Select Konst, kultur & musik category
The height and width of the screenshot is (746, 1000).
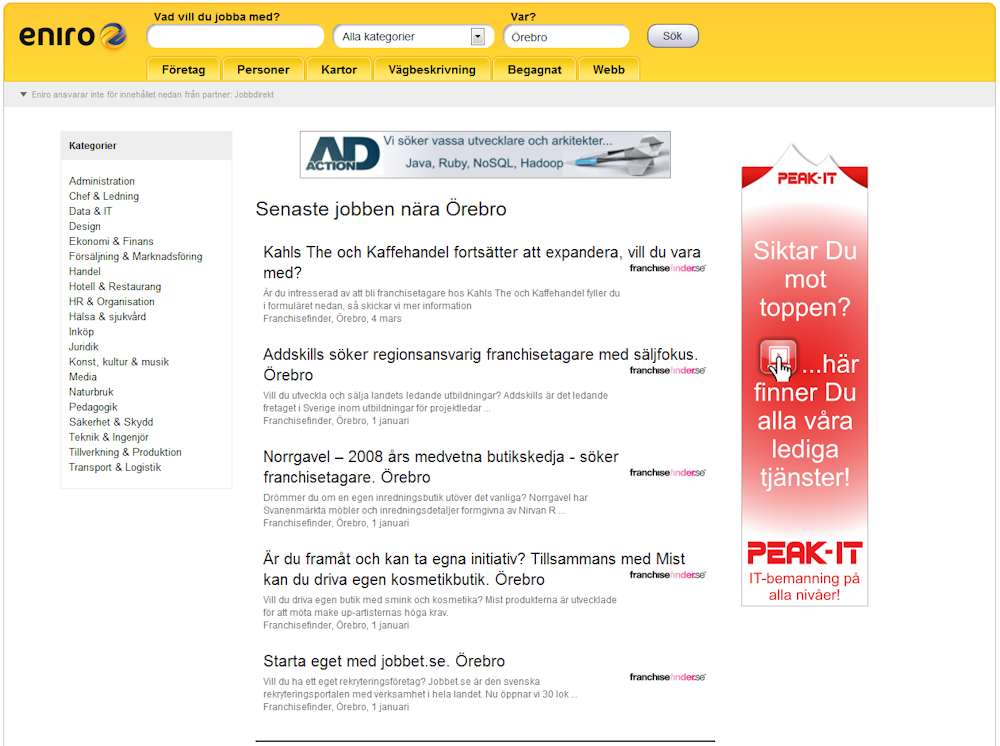coord(119,362)
